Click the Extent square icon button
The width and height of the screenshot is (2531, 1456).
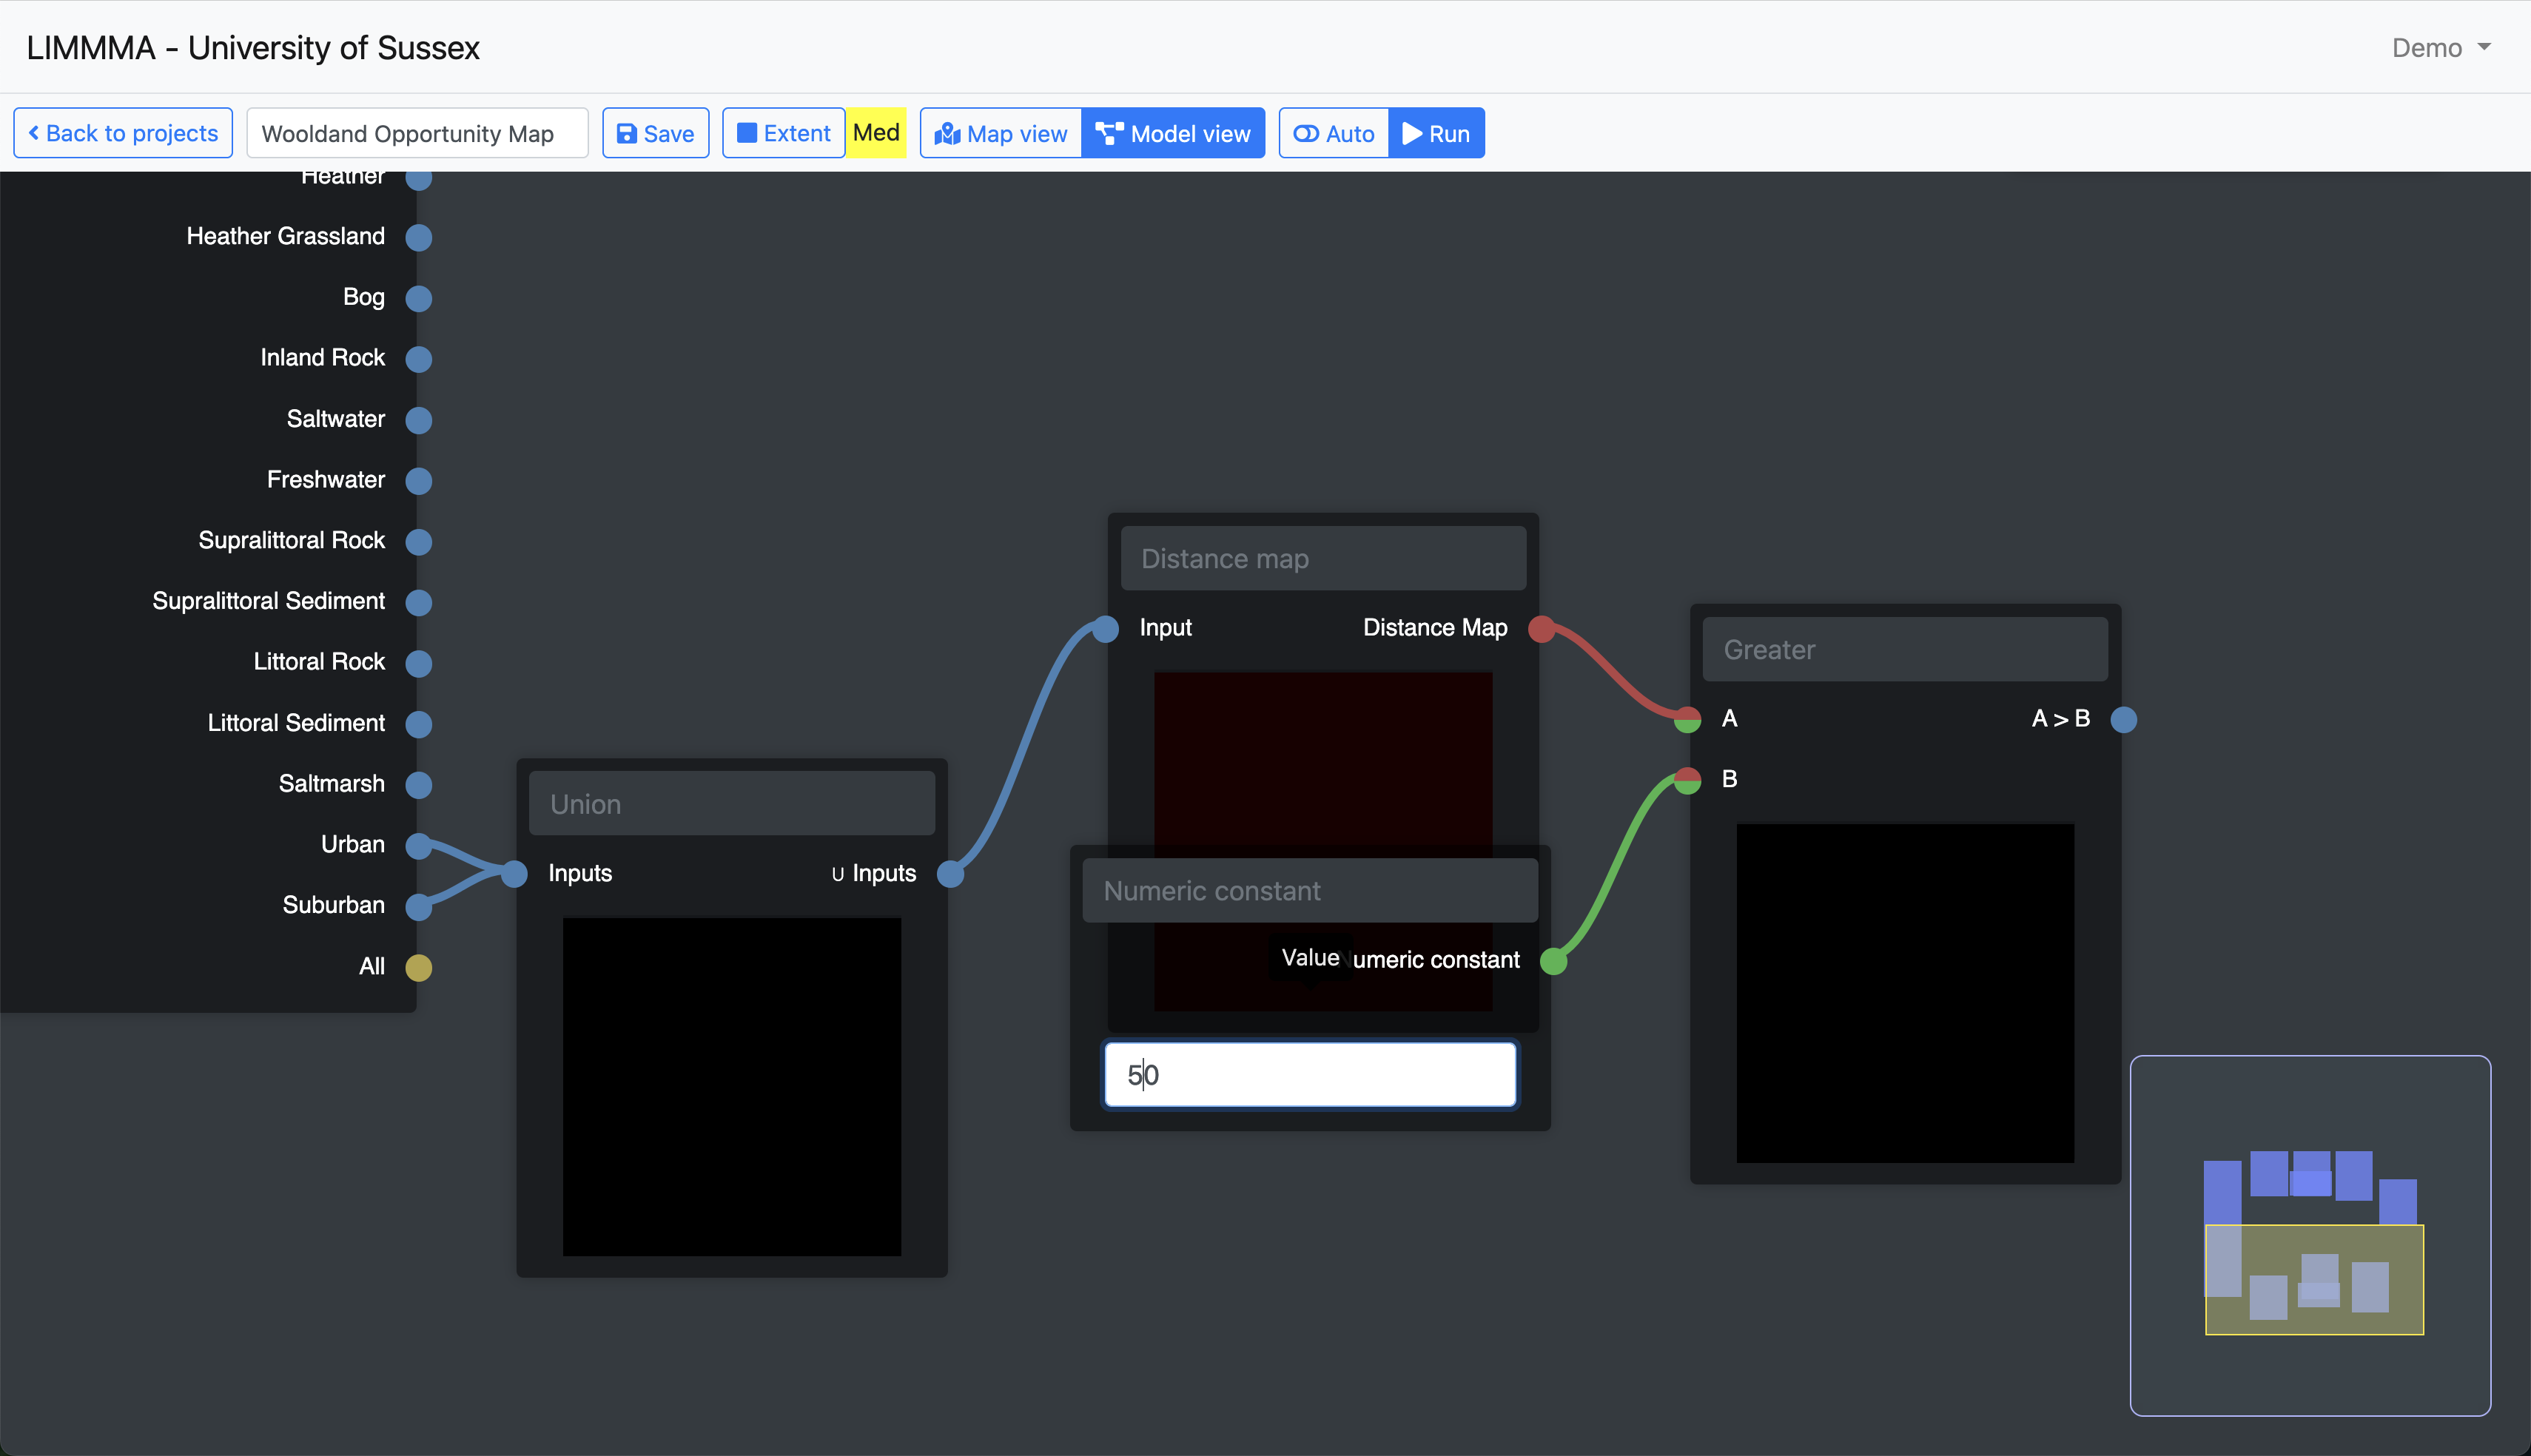(x=783, y=133)
